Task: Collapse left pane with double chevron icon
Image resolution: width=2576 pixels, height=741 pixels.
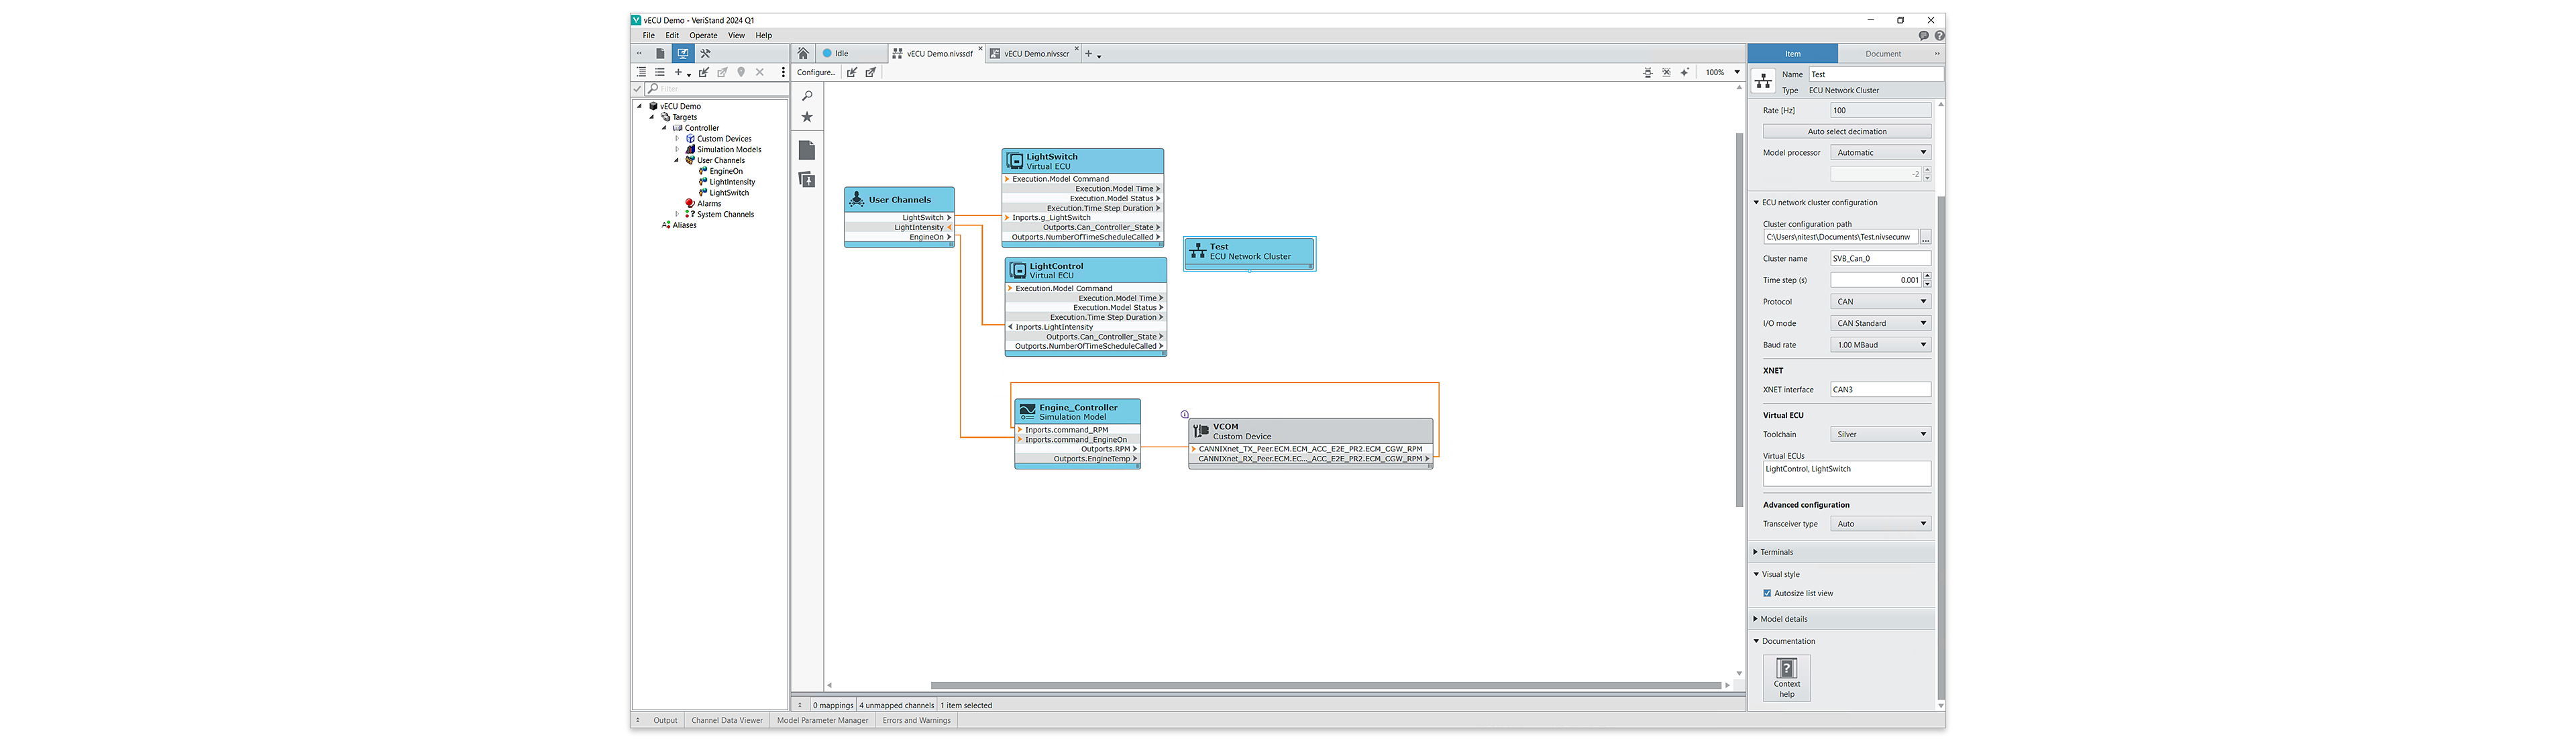Action: (639, 53)
